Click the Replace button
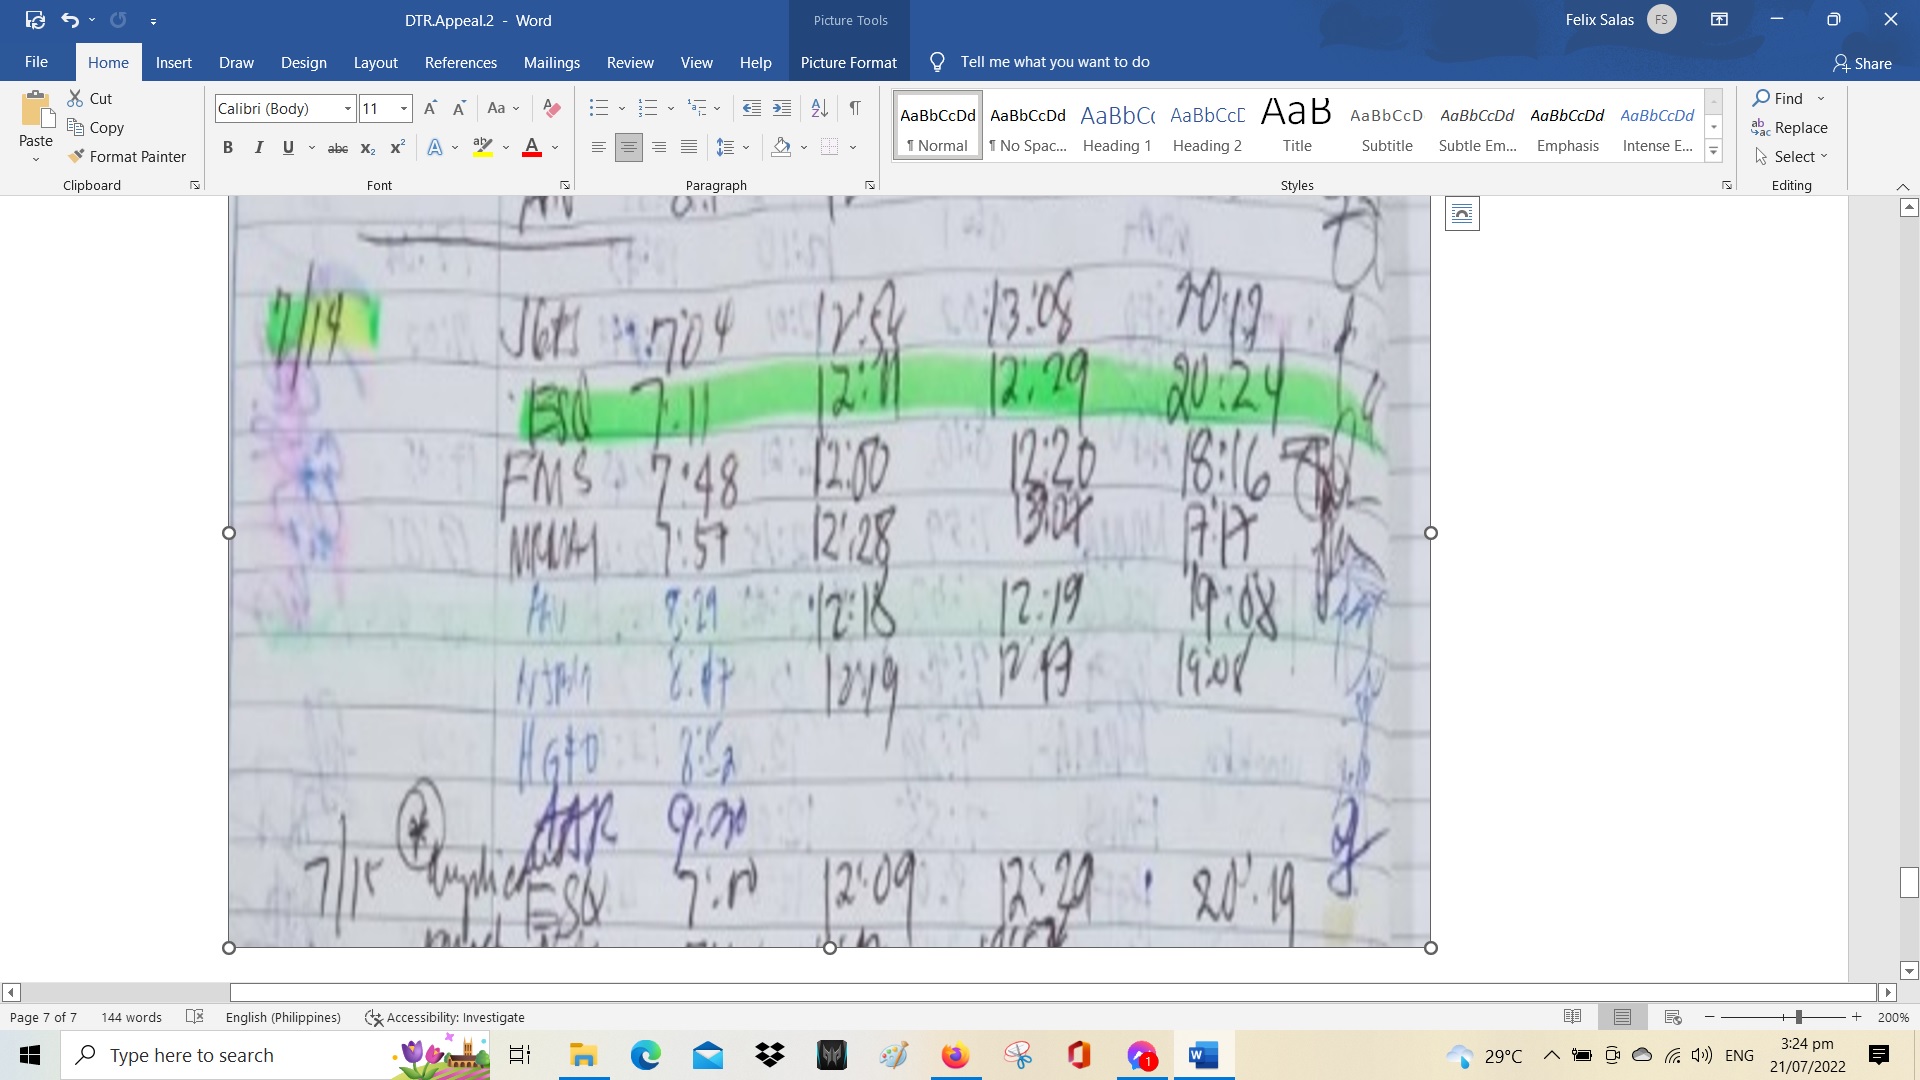Viewport: 1920px width, 1080px height. pyautogui.click(x=1789, y=128)
